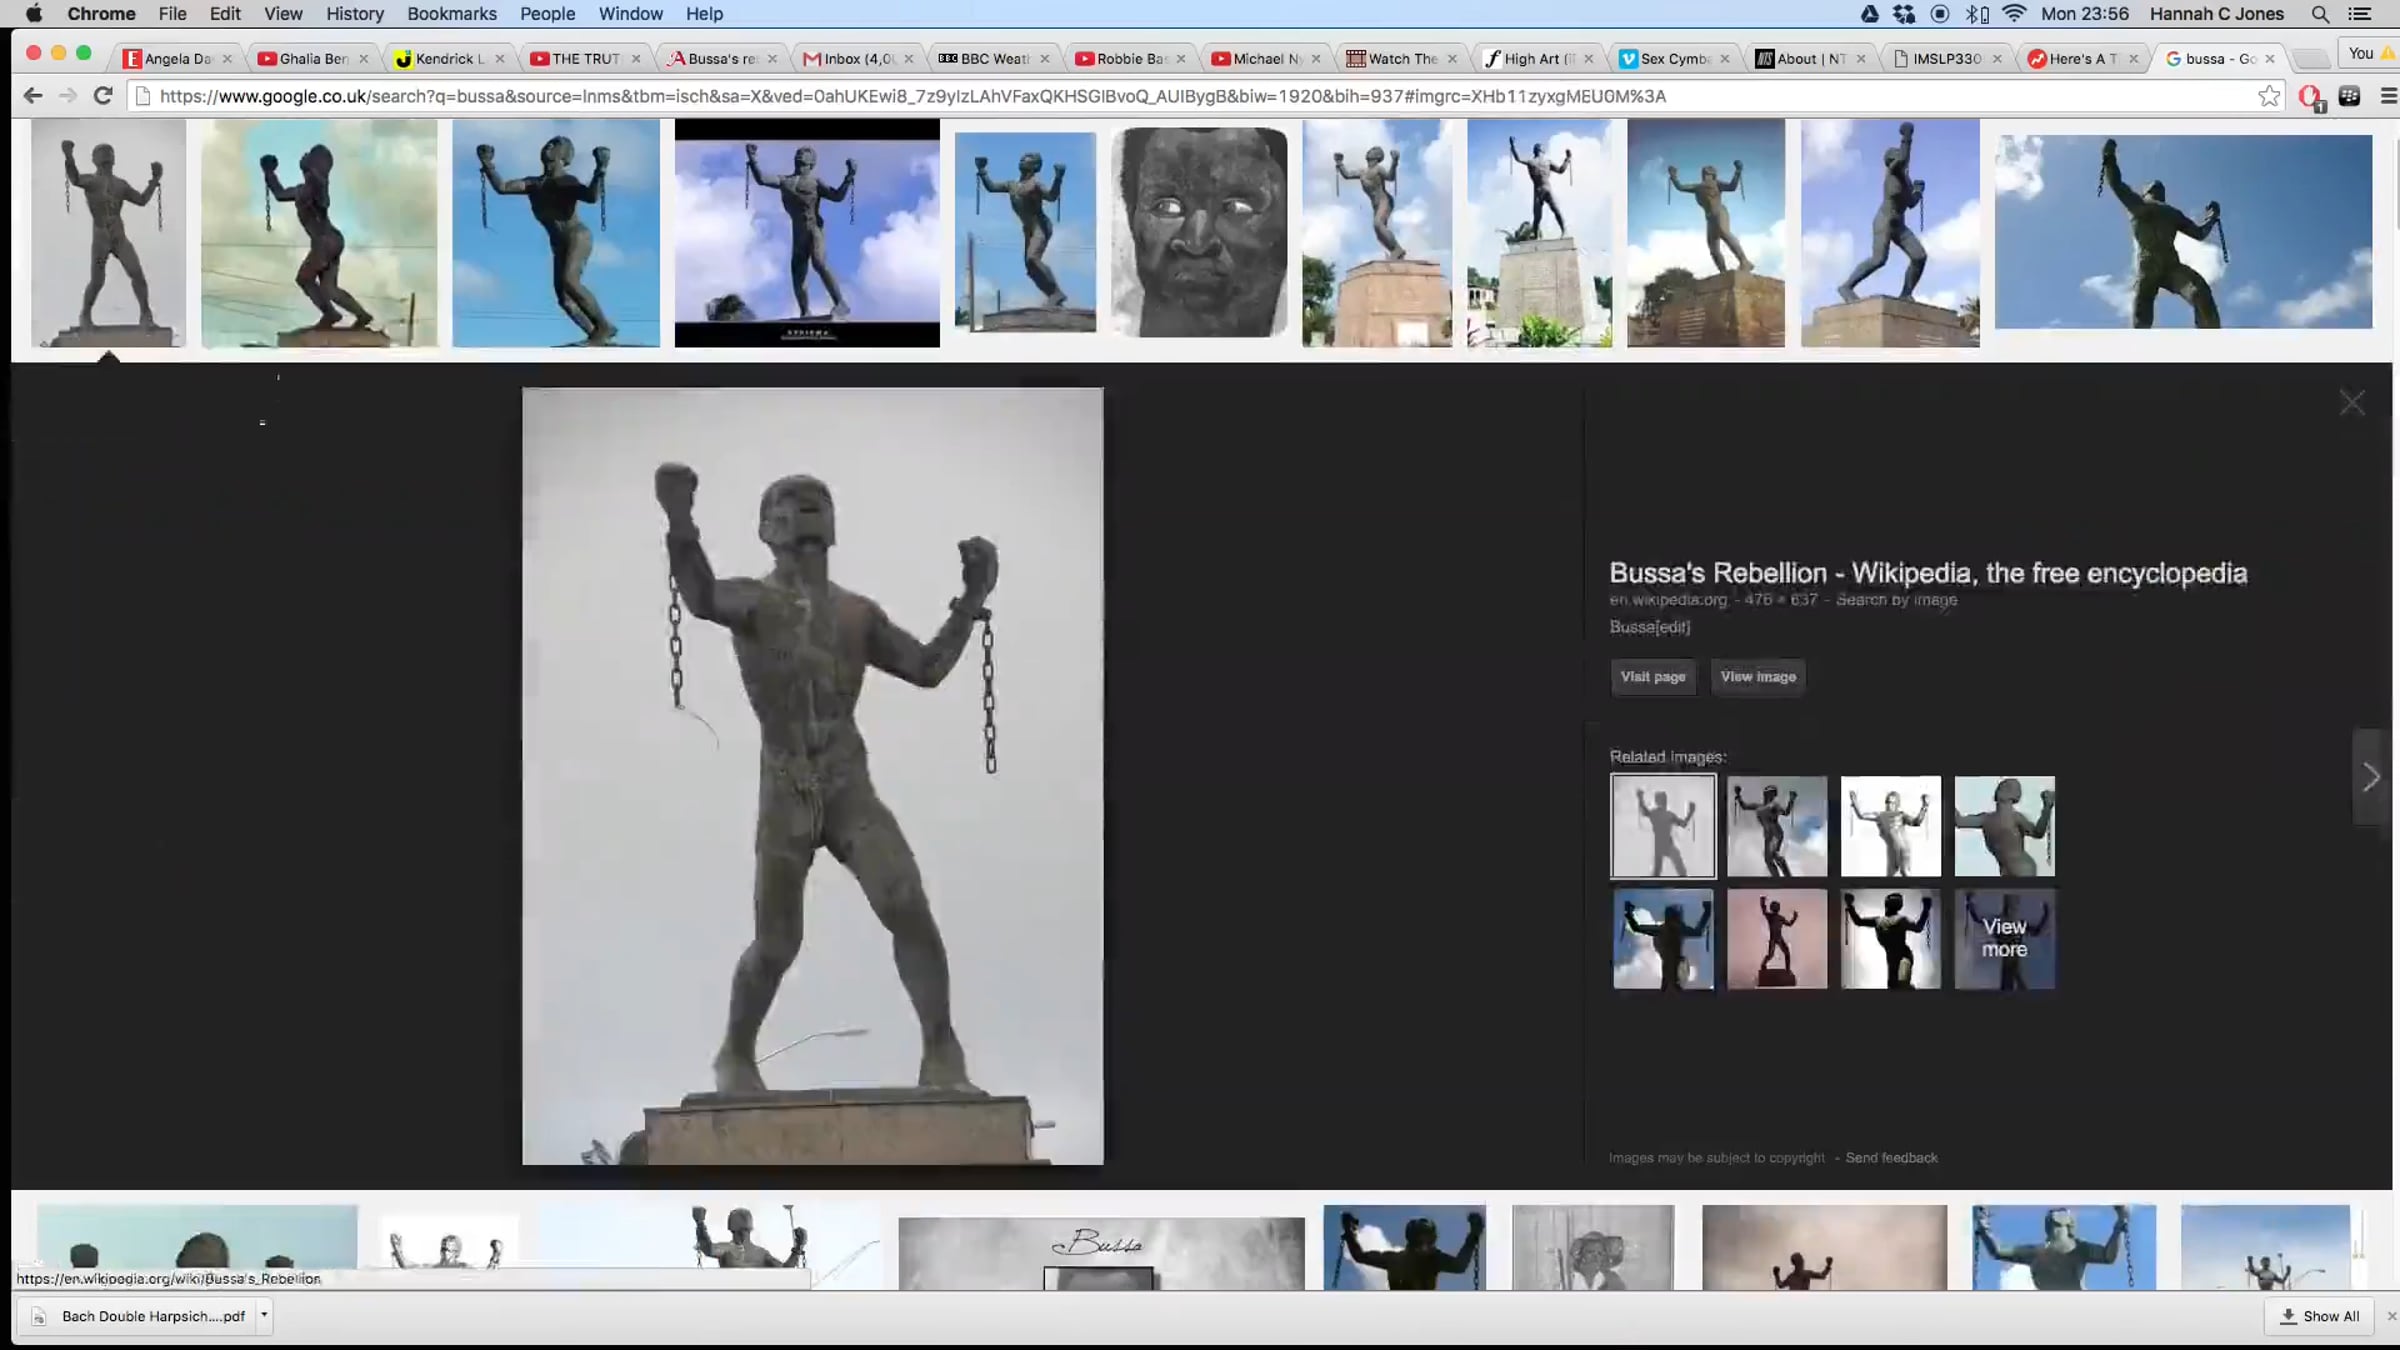
Task: Close the image preview panel
Action: (x=2352, y=403)
